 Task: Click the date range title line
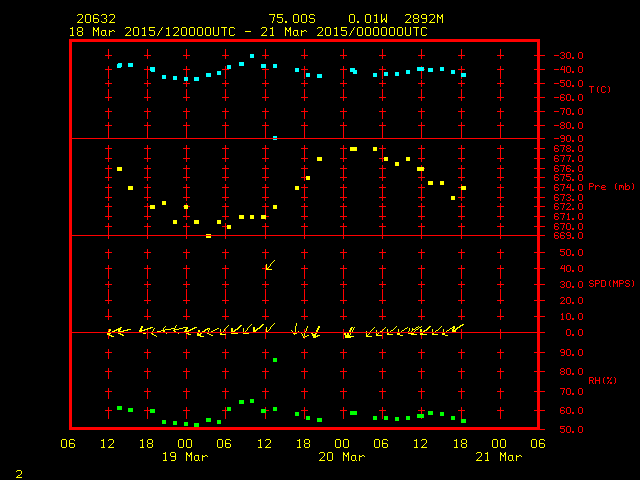point(248,32)
